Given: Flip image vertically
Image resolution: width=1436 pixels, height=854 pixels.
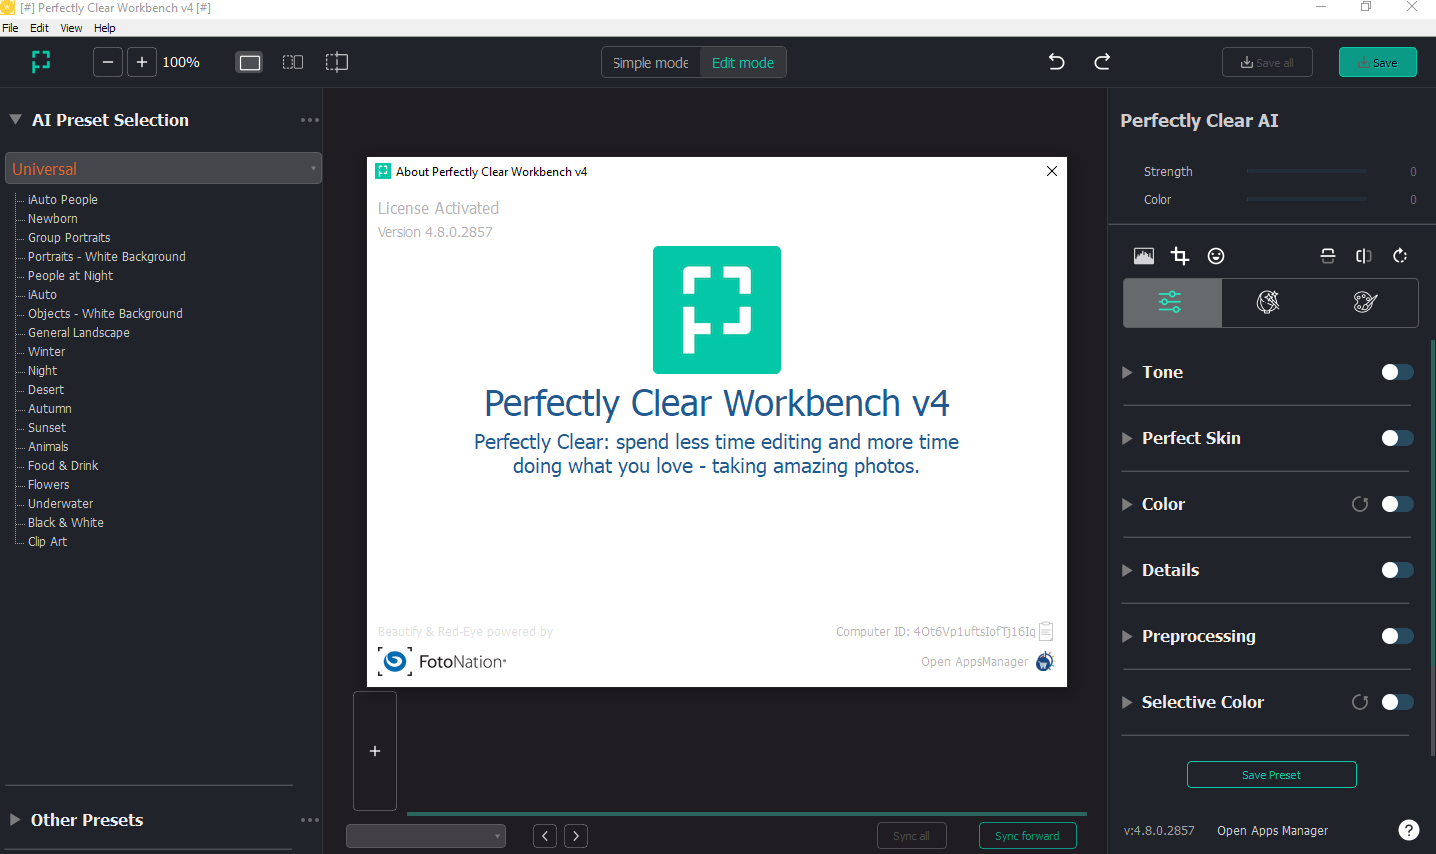Looking at the screenshot, I should pos(1328,256).
